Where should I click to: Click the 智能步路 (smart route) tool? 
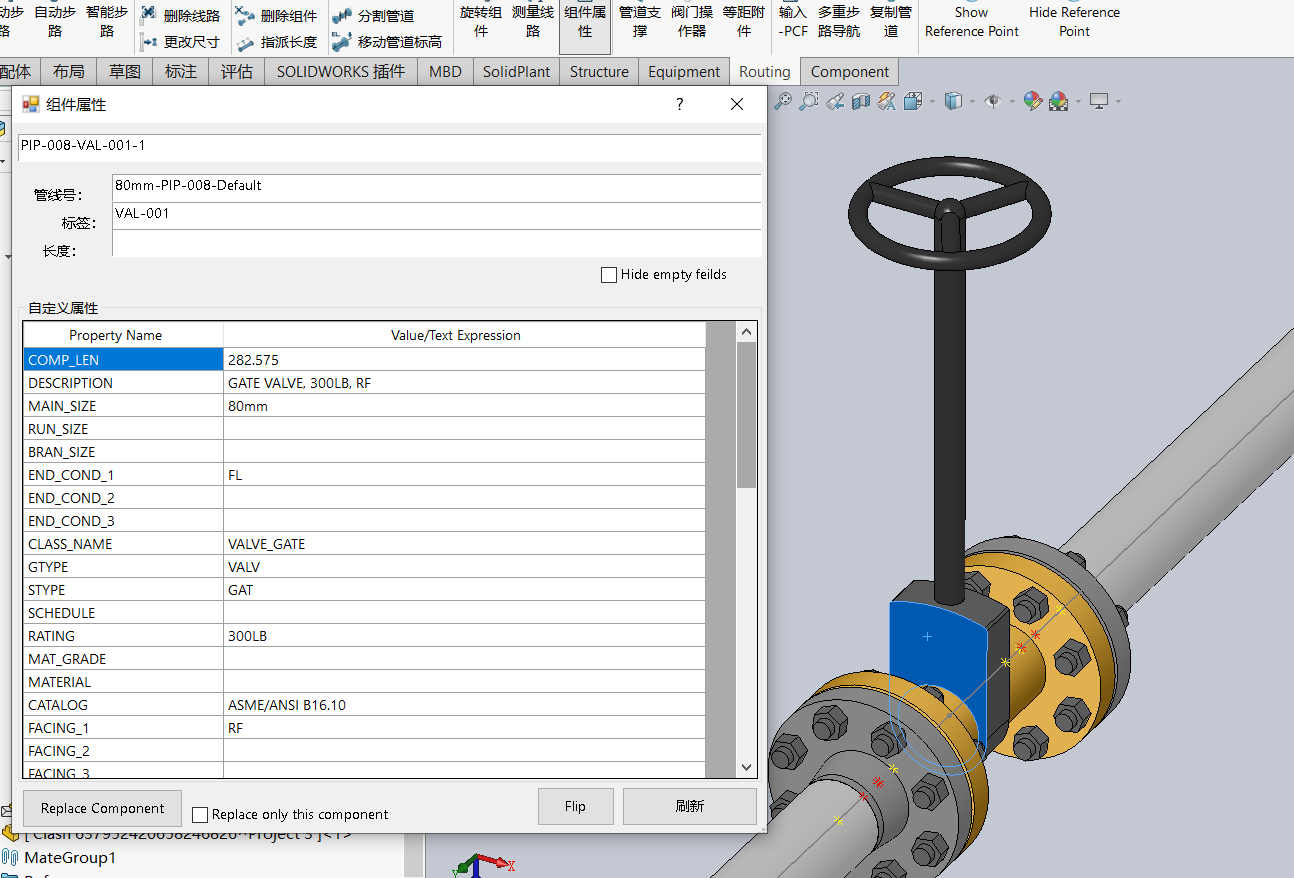pos(107,21)
